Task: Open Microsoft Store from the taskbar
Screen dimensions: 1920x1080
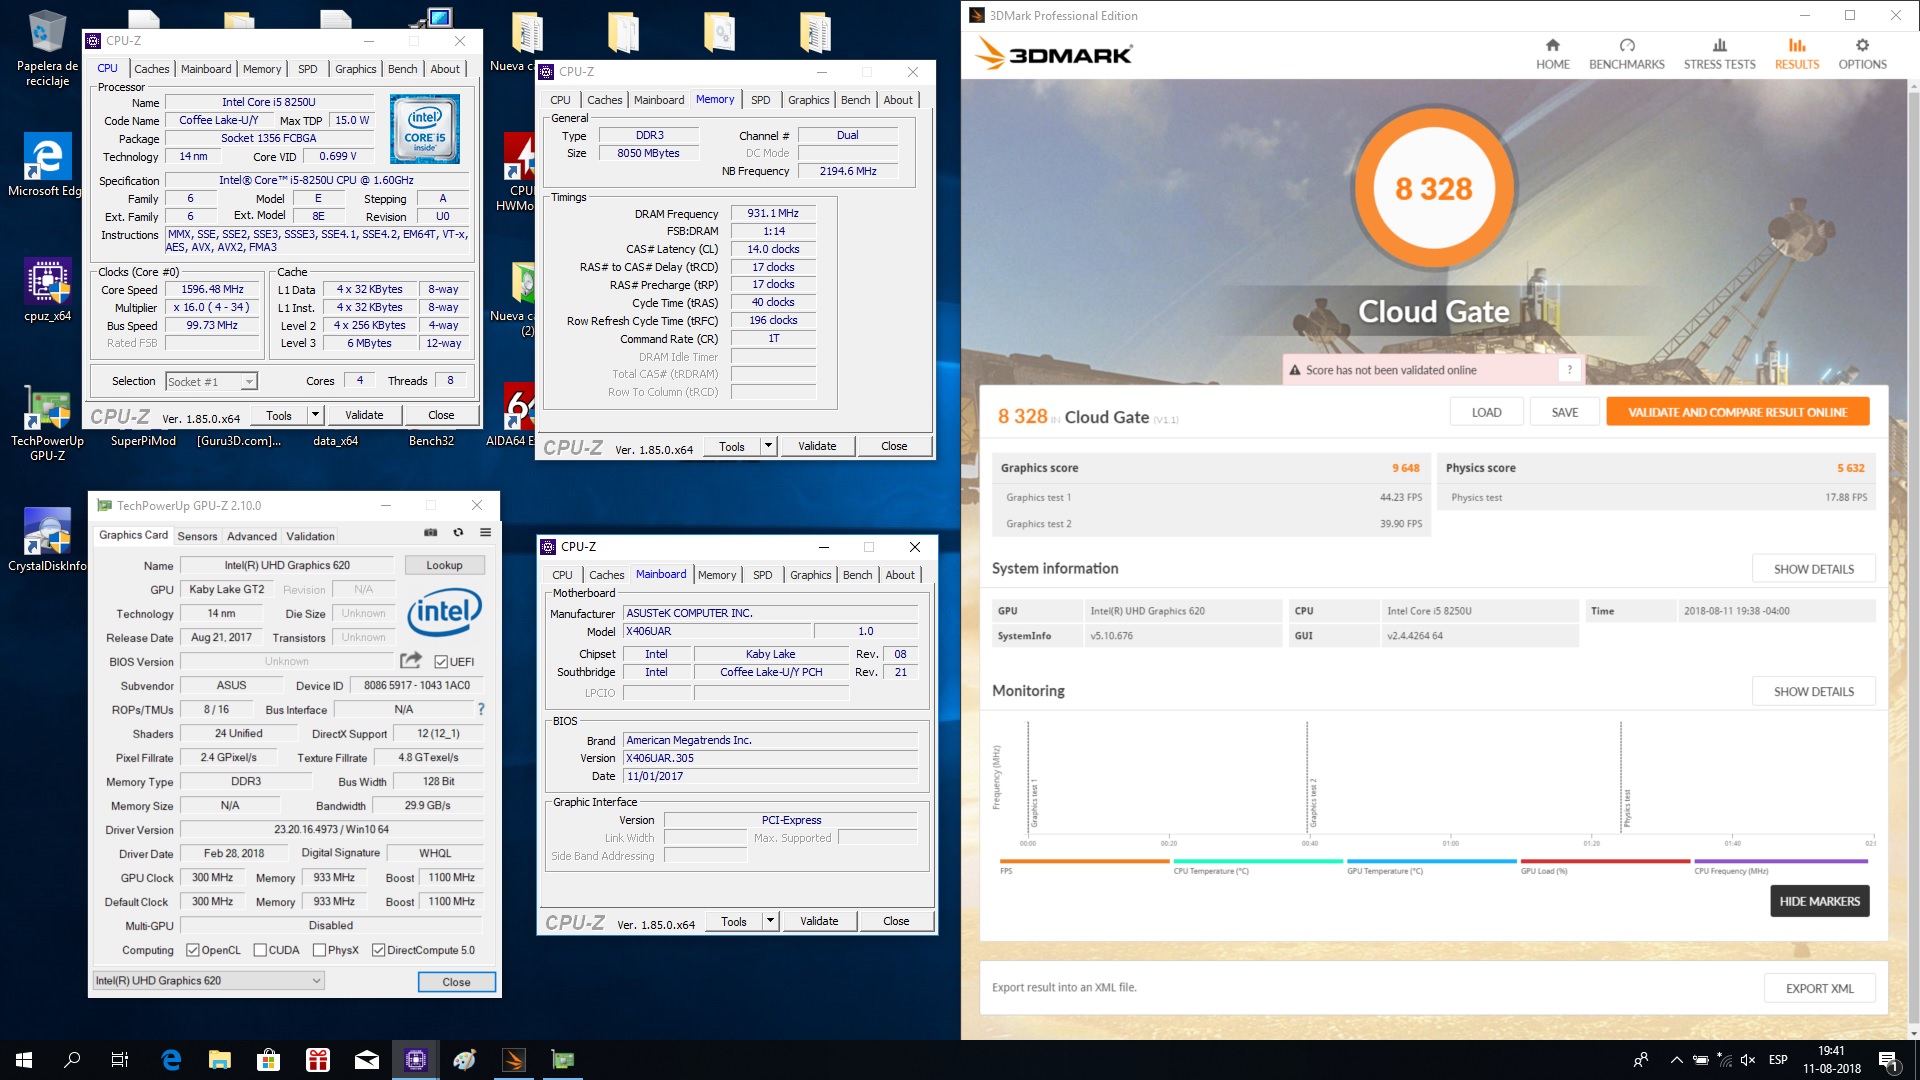Action: [x=268, y=1060]
